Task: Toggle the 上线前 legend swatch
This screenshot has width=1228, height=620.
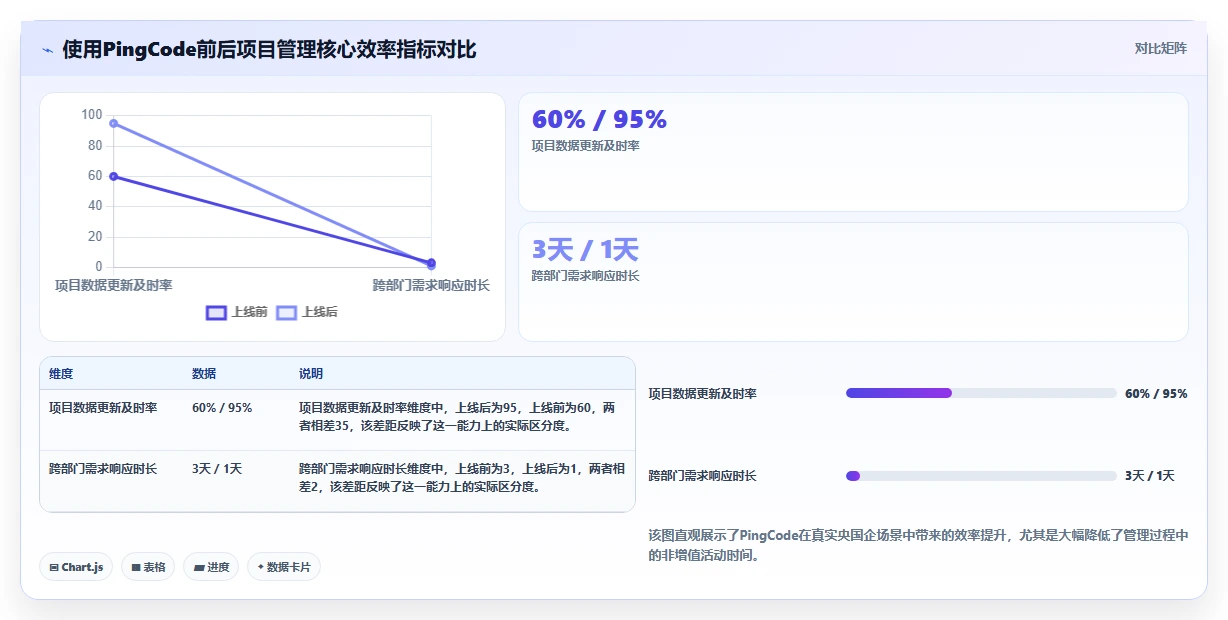Action: (216, 312)
